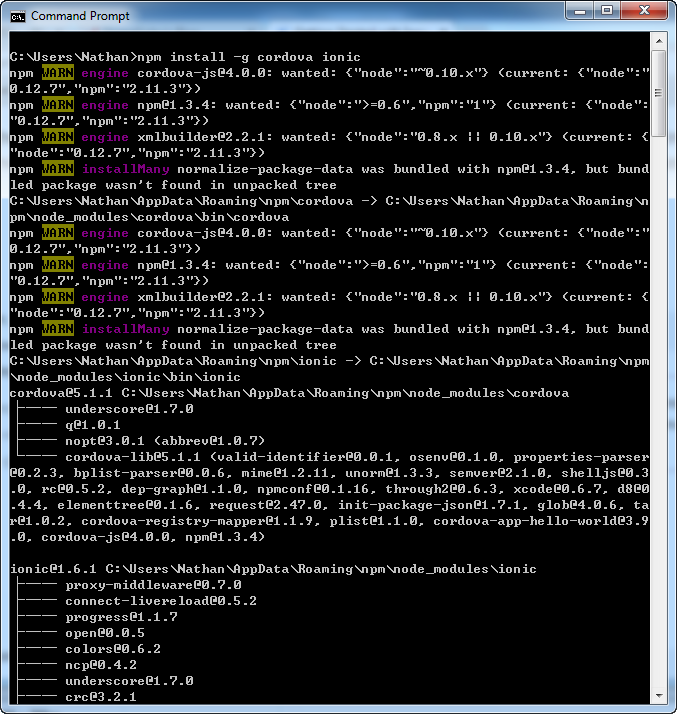Click the 'cordova@5.1.1' package line
Image resolution: width=677 pixels, height=714 pixels.
pos(289,393)
